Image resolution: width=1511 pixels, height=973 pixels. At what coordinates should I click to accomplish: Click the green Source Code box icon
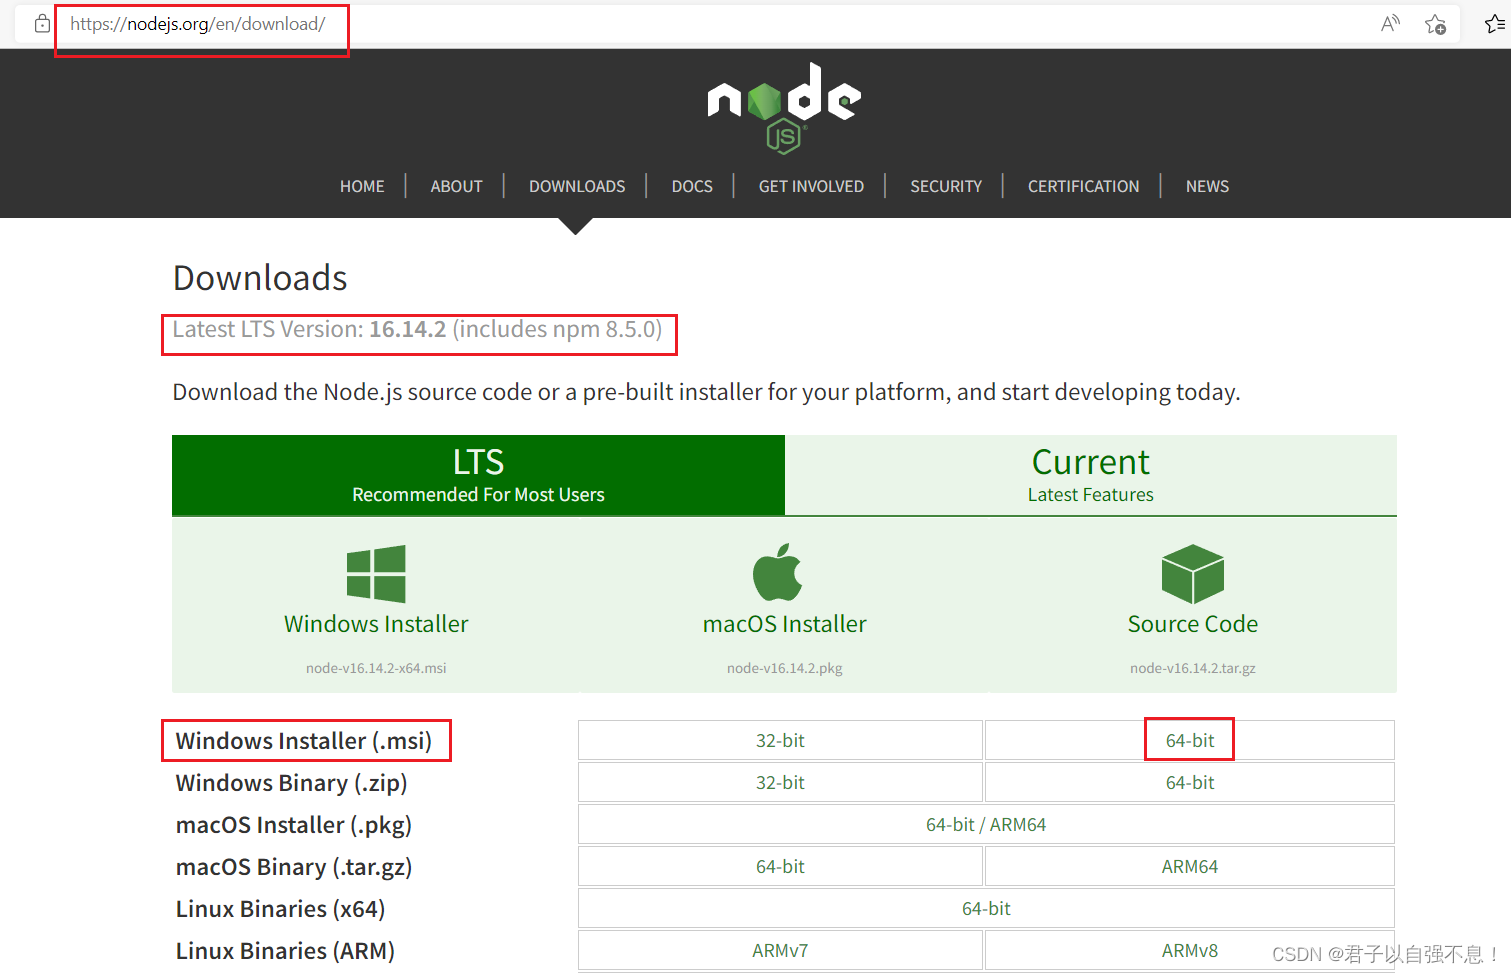click(x=1193, y=574)
